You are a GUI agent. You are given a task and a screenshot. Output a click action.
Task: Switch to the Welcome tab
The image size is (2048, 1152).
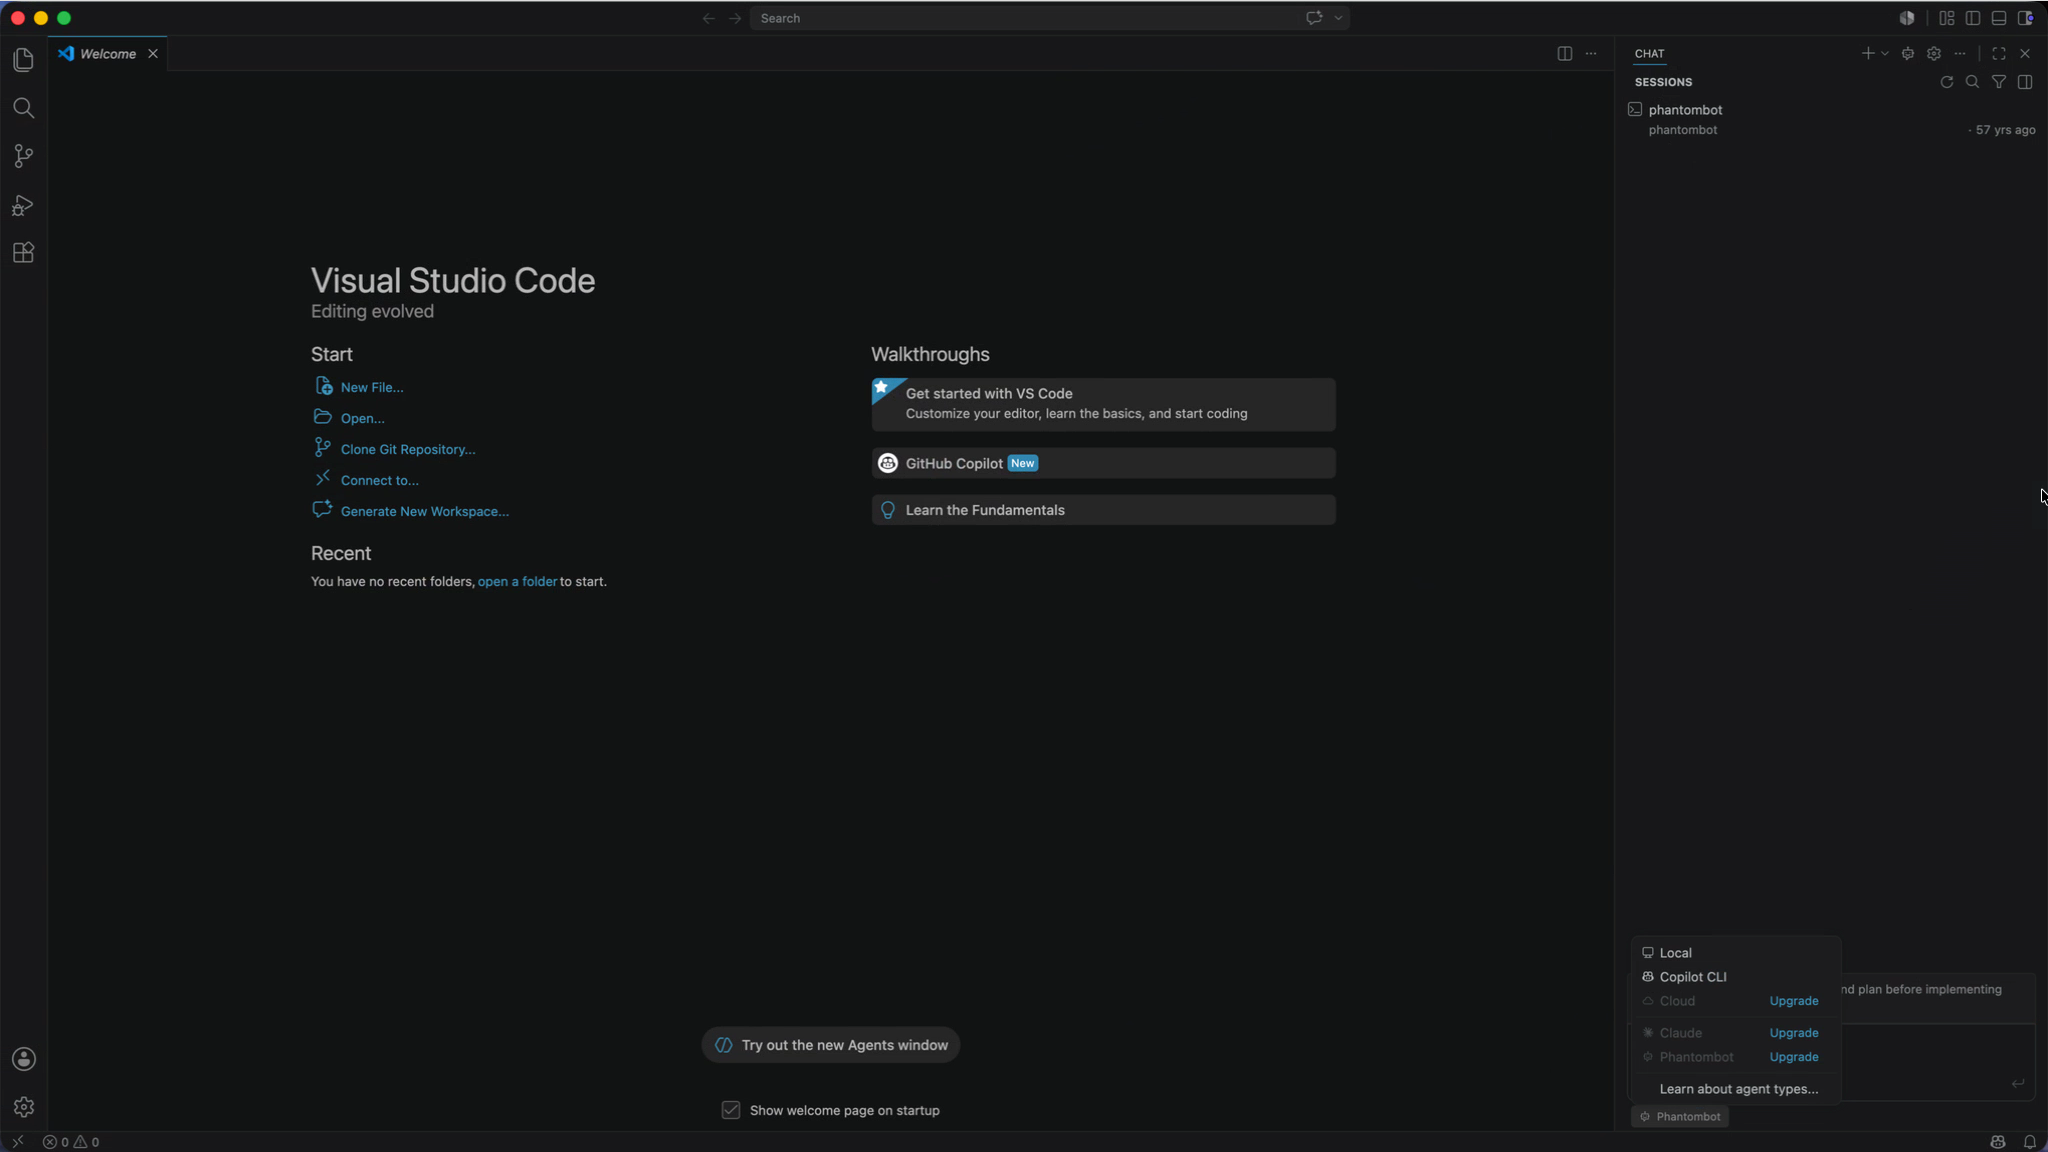click(x=107, y=54)
